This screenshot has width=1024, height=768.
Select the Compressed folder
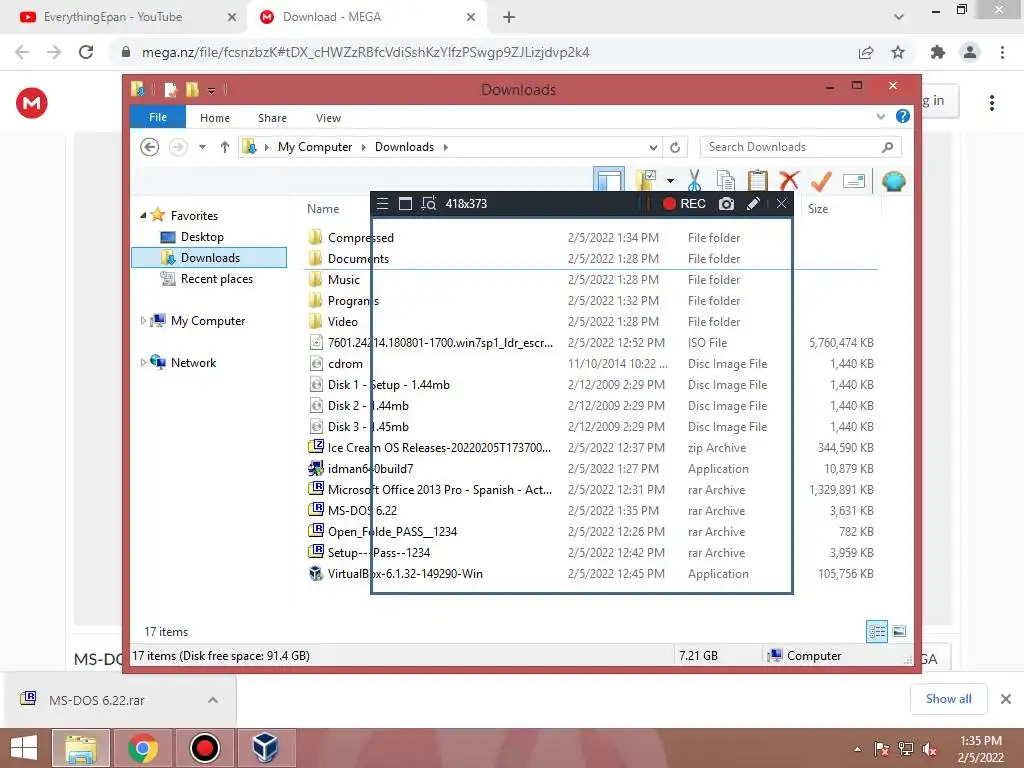click(x=360, y=238)
